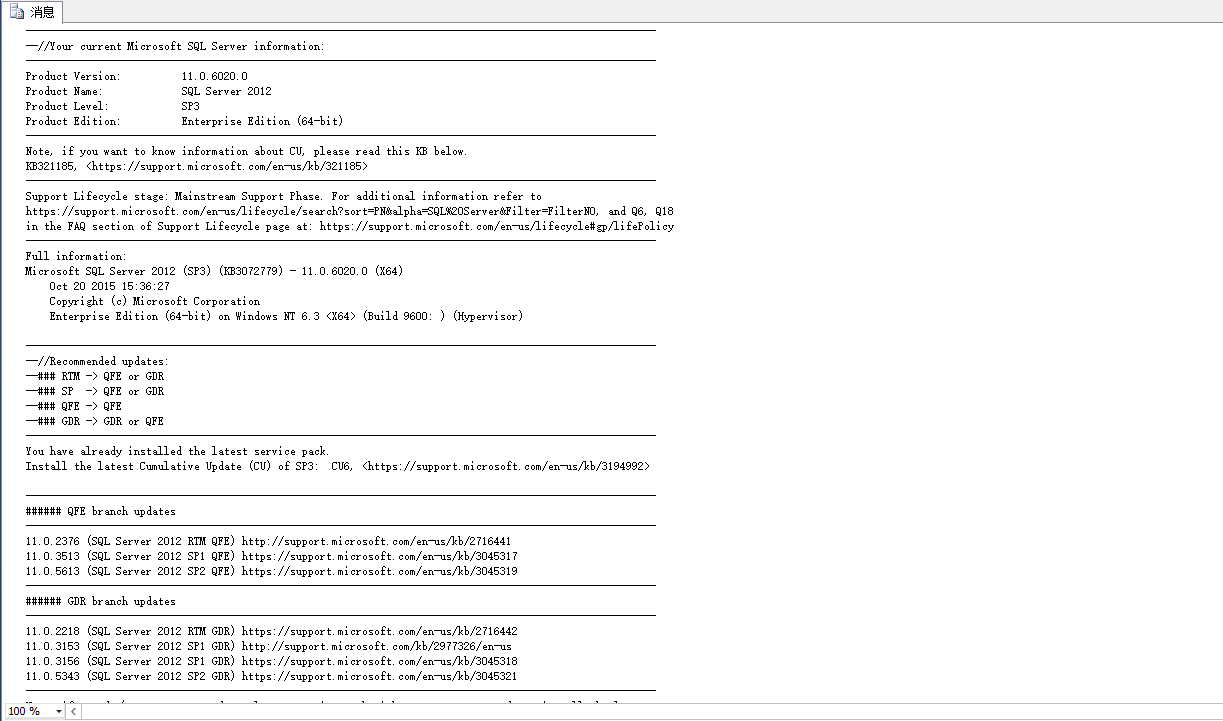Click the kb/3045321 SP2 GDR link

pyautogui.click(x=379, y=676)
